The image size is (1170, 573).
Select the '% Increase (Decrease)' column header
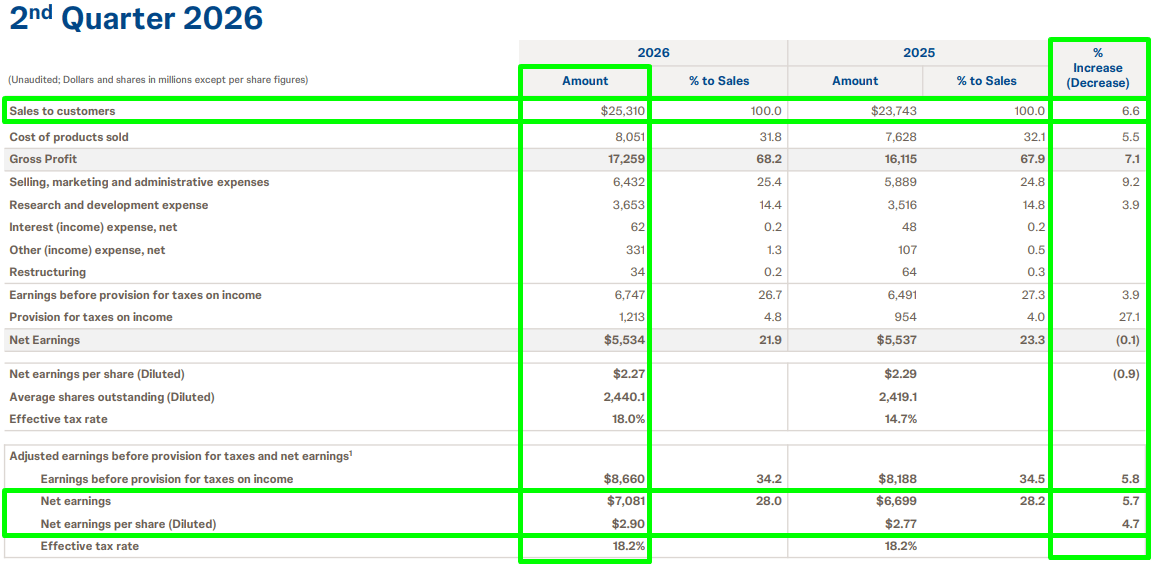1098,68
